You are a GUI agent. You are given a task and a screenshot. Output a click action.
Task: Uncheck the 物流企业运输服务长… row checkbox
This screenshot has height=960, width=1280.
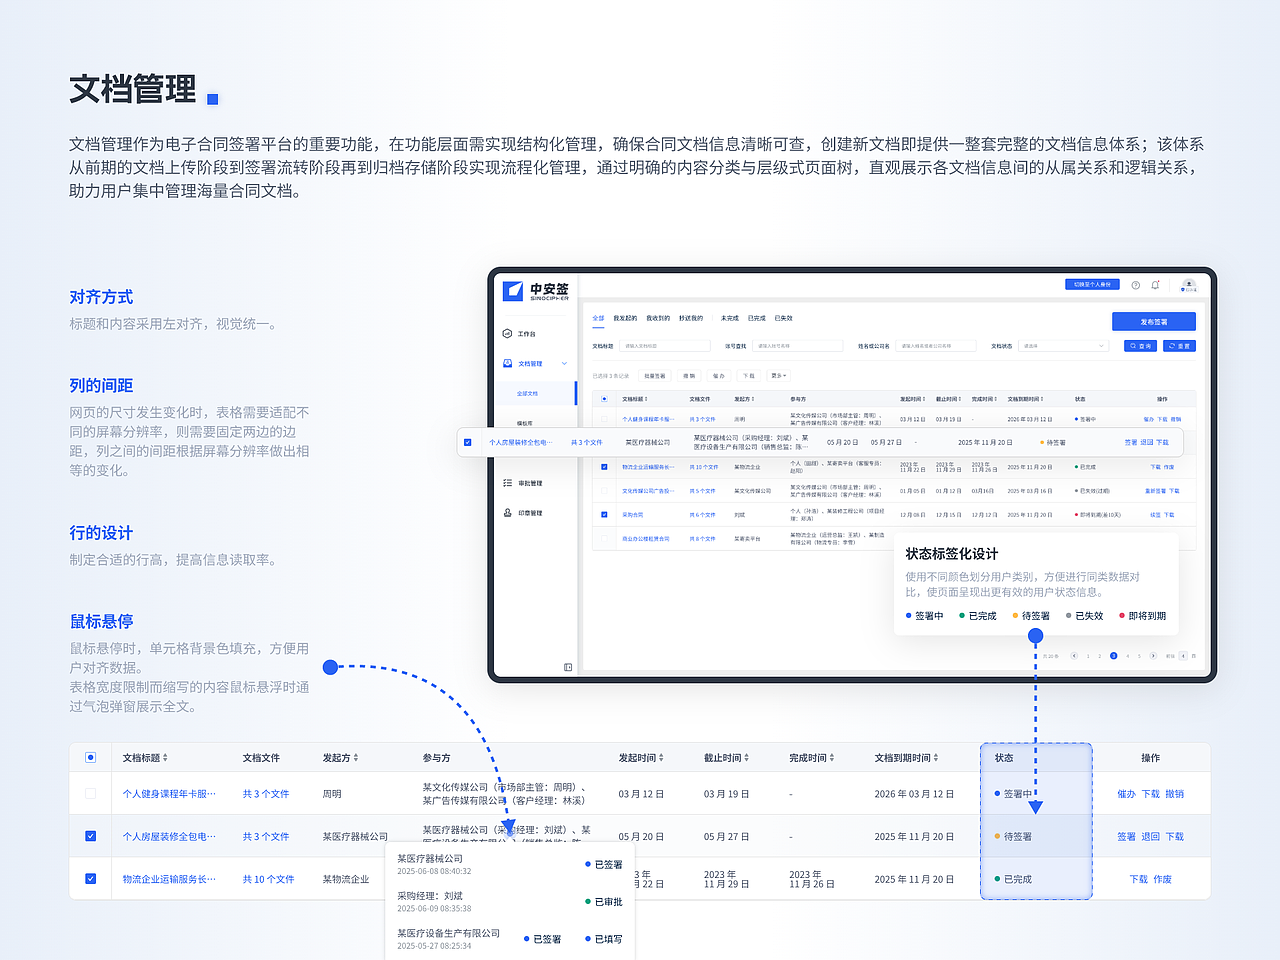[x=90, y=879]
